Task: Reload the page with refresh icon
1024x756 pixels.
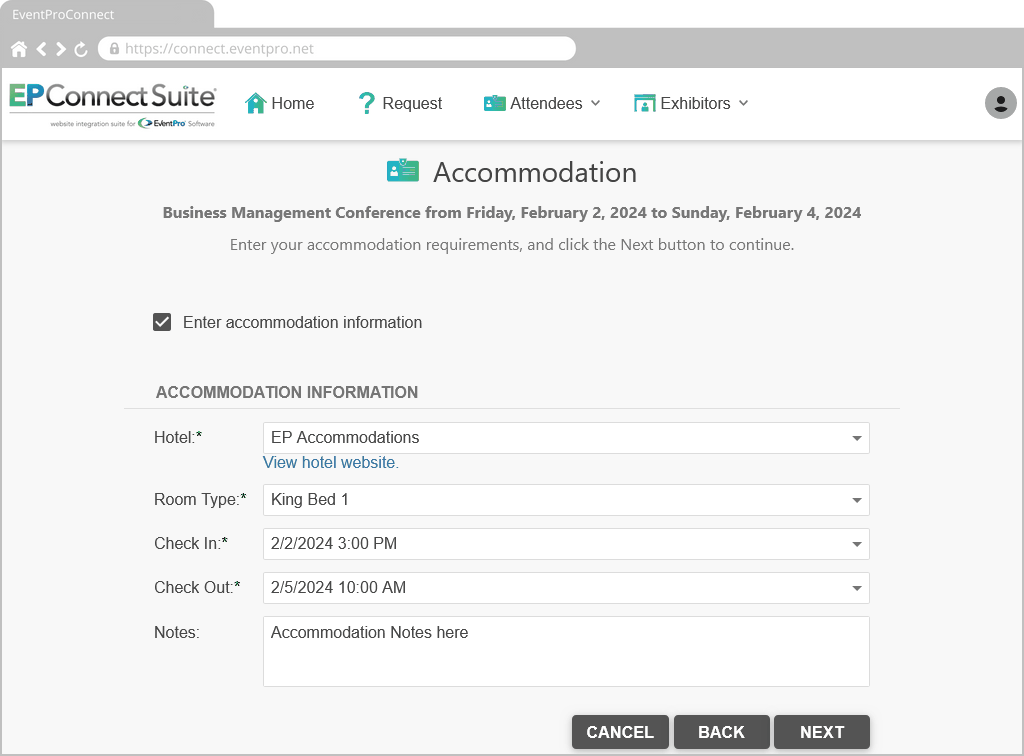Action: tap(81, 49)
